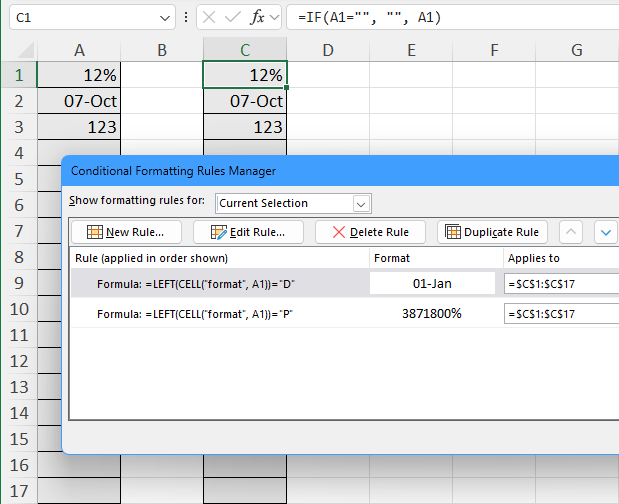This screenshot has width=619, height=504.
Task: Select cell A2 containing 07-Oct
Action: tap(79, 101)
